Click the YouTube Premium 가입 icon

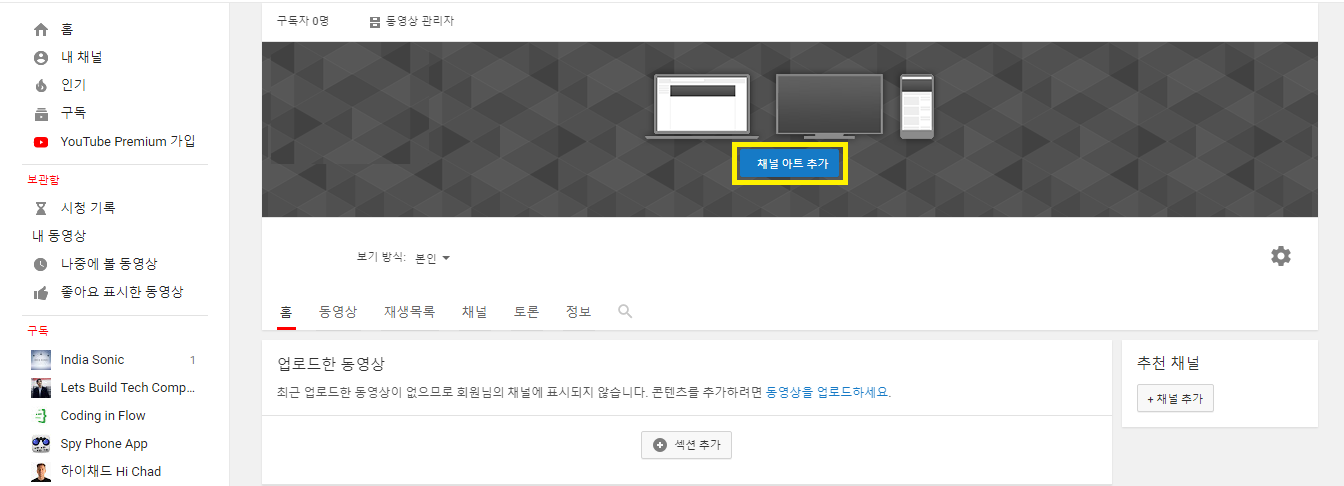tap(40, 142)
